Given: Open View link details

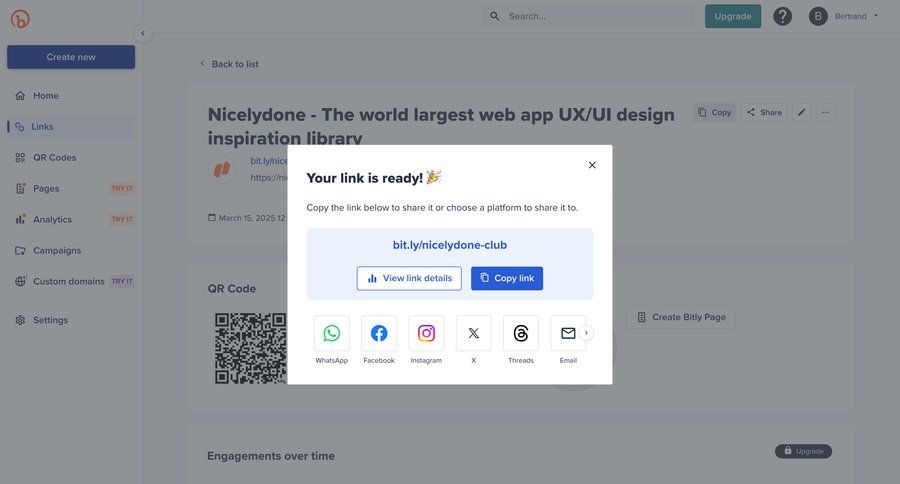Looking at the screenshot, I should (x=409, y=278).
